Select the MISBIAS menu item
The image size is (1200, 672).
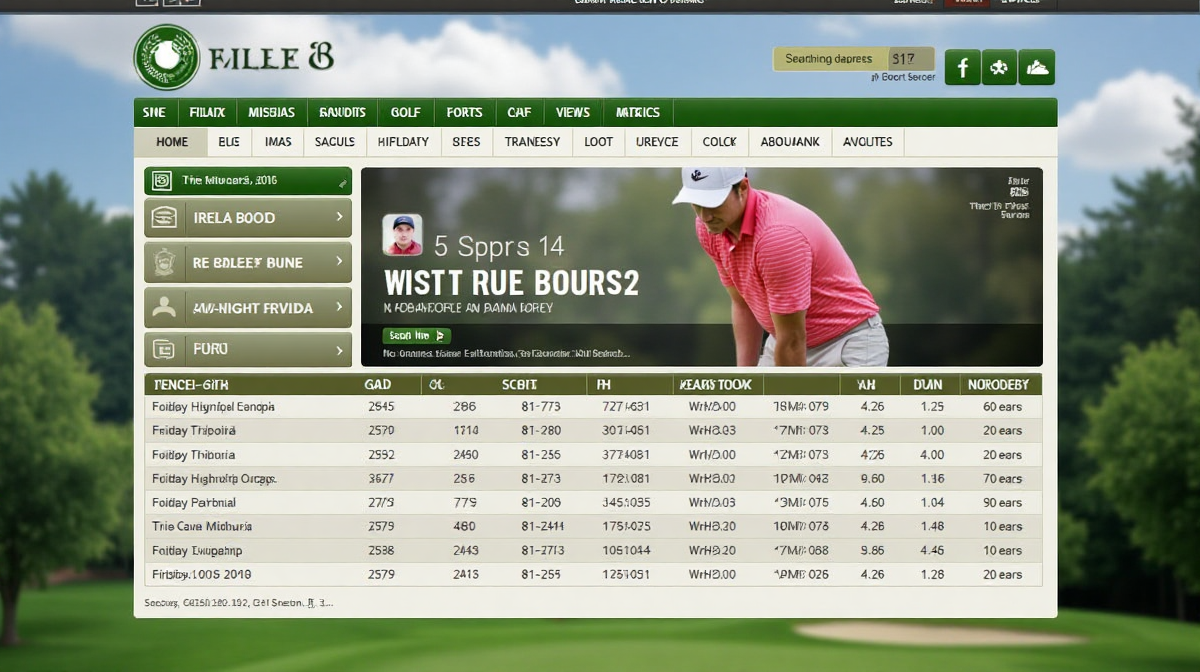(x=271, y=112)
